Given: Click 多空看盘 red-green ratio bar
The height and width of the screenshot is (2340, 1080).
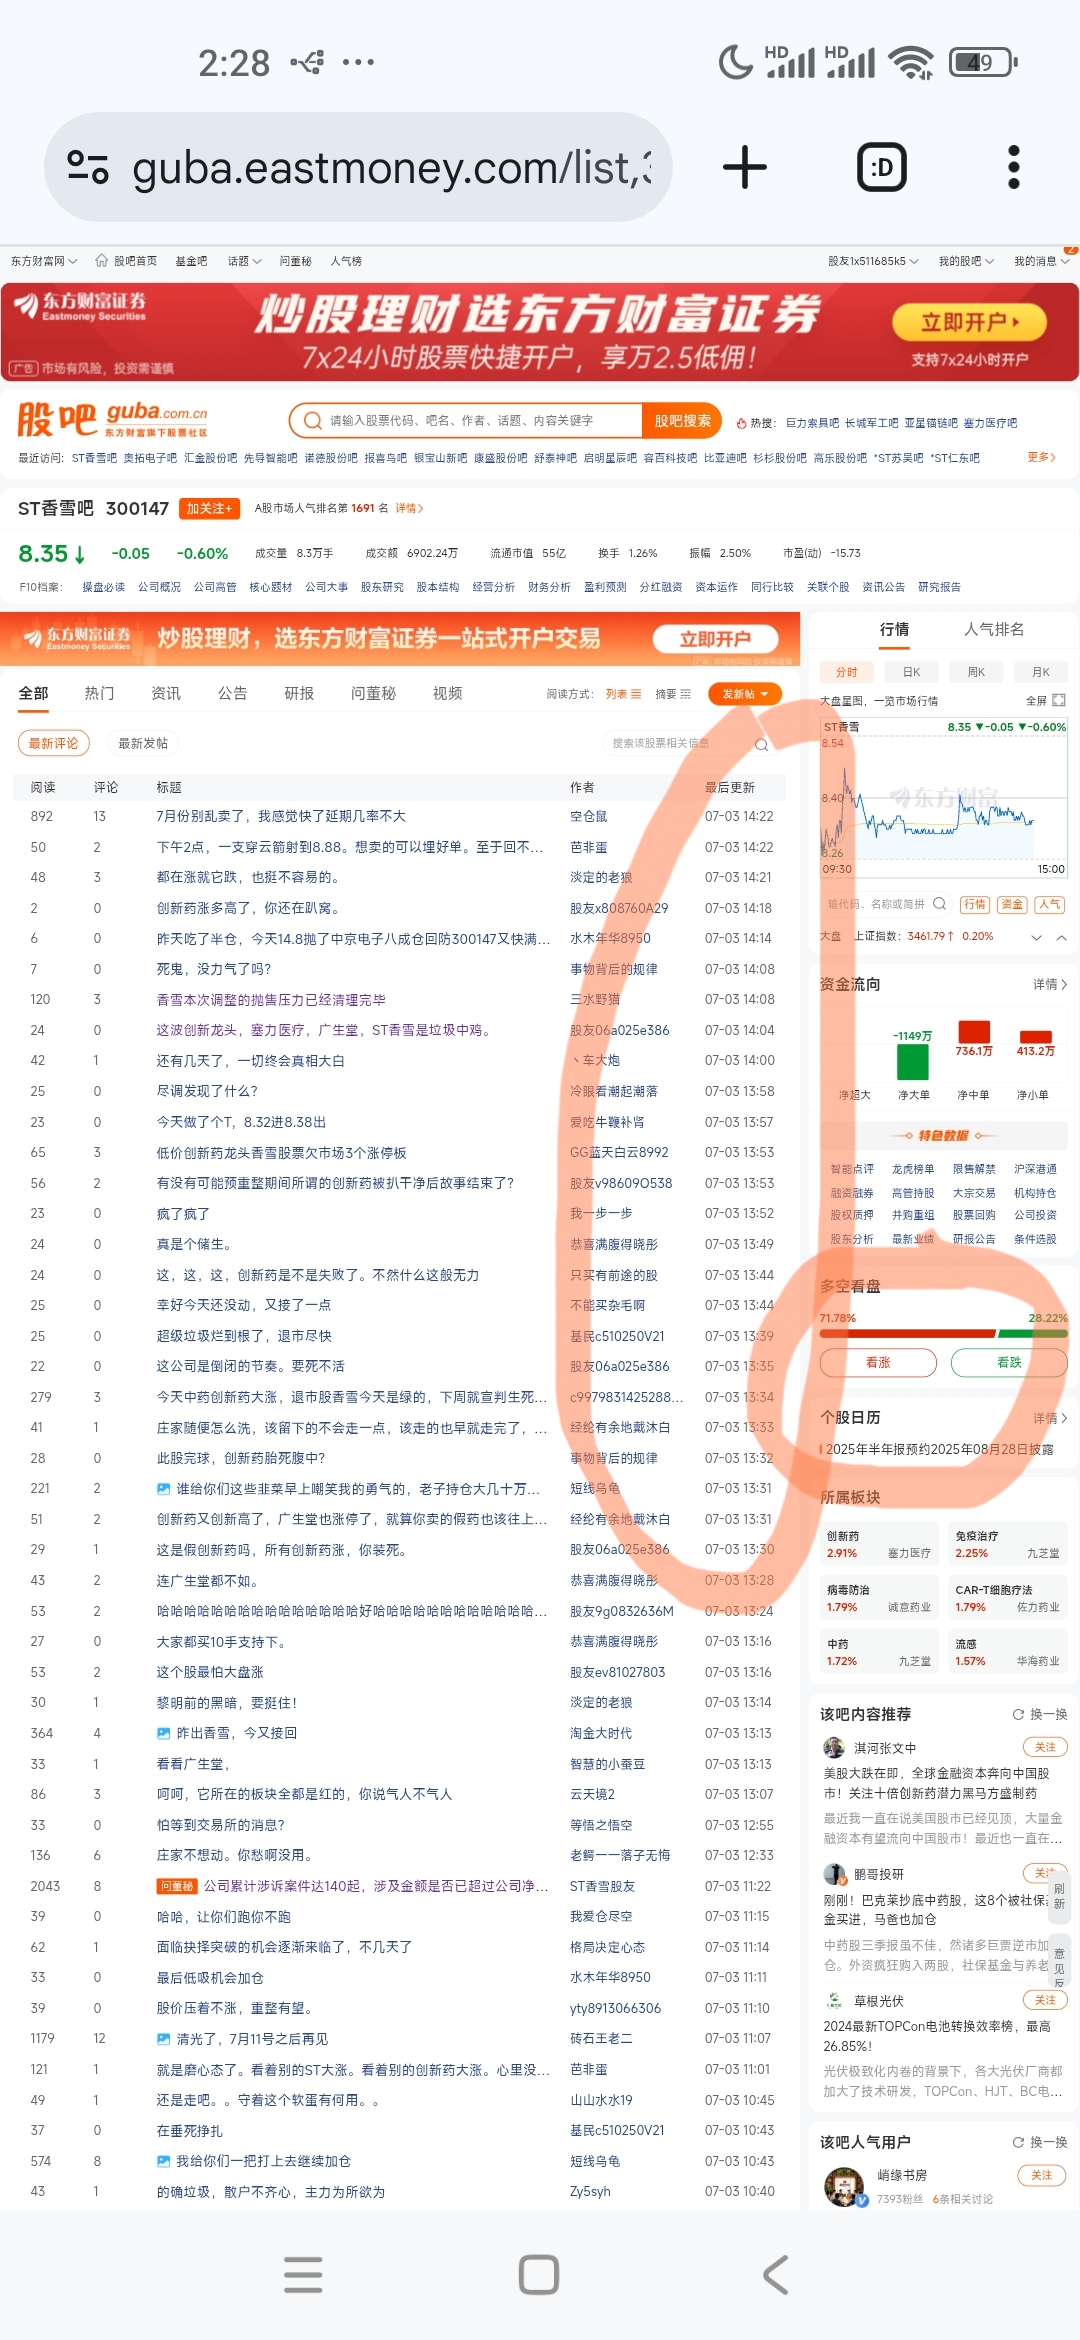Looking at the screenshot, I should [944, 1333].
